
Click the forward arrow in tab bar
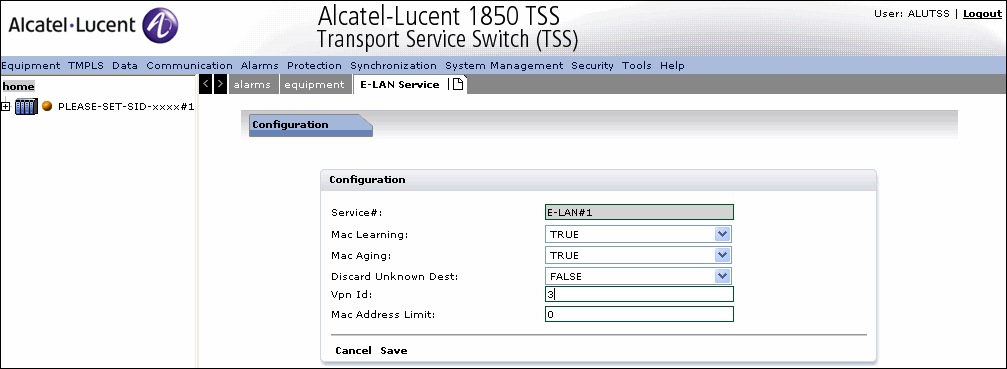pyautogui.click(x=220, y=84)
